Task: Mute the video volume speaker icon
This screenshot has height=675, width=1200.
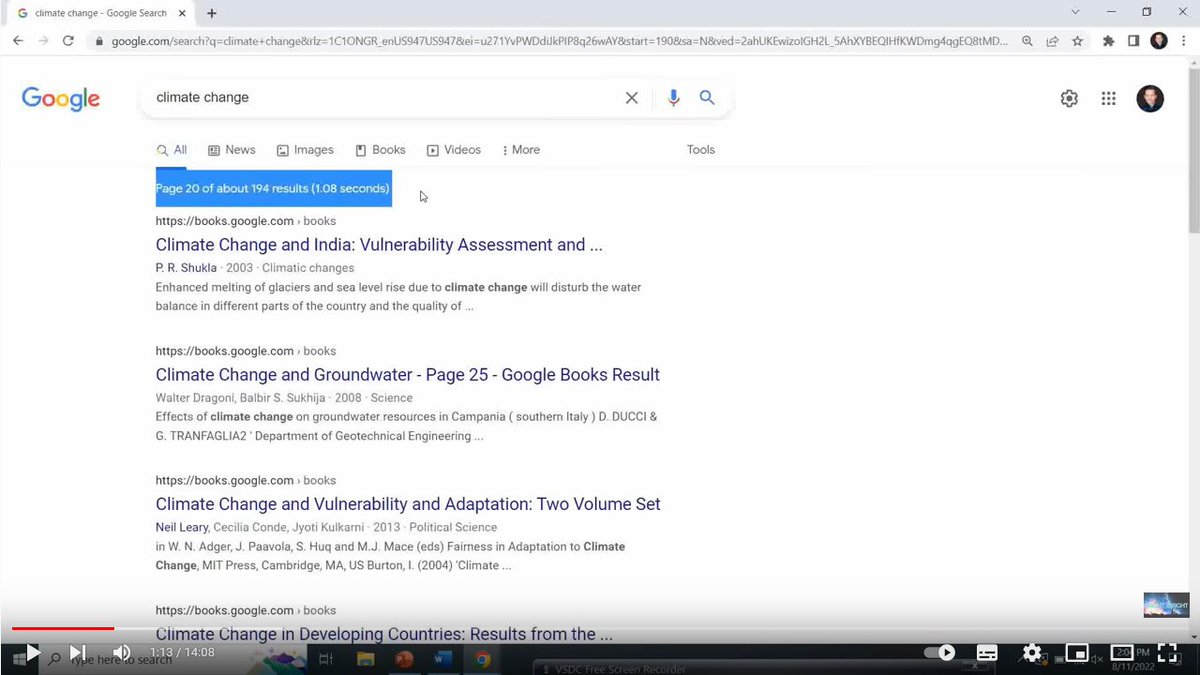Action: point(122,653)
